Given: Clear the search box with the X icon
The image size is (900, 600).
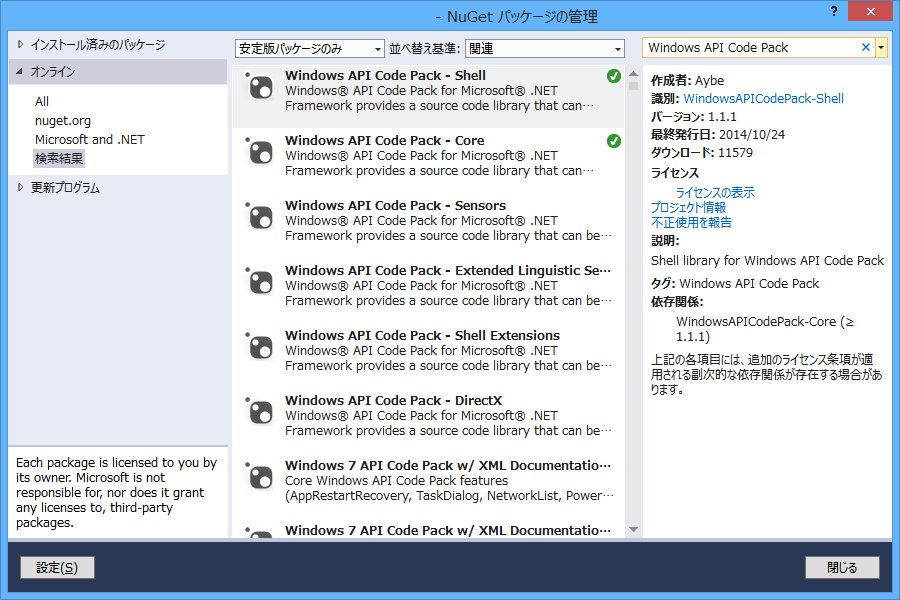Looking at the screenshot, I should pos(866,47).
